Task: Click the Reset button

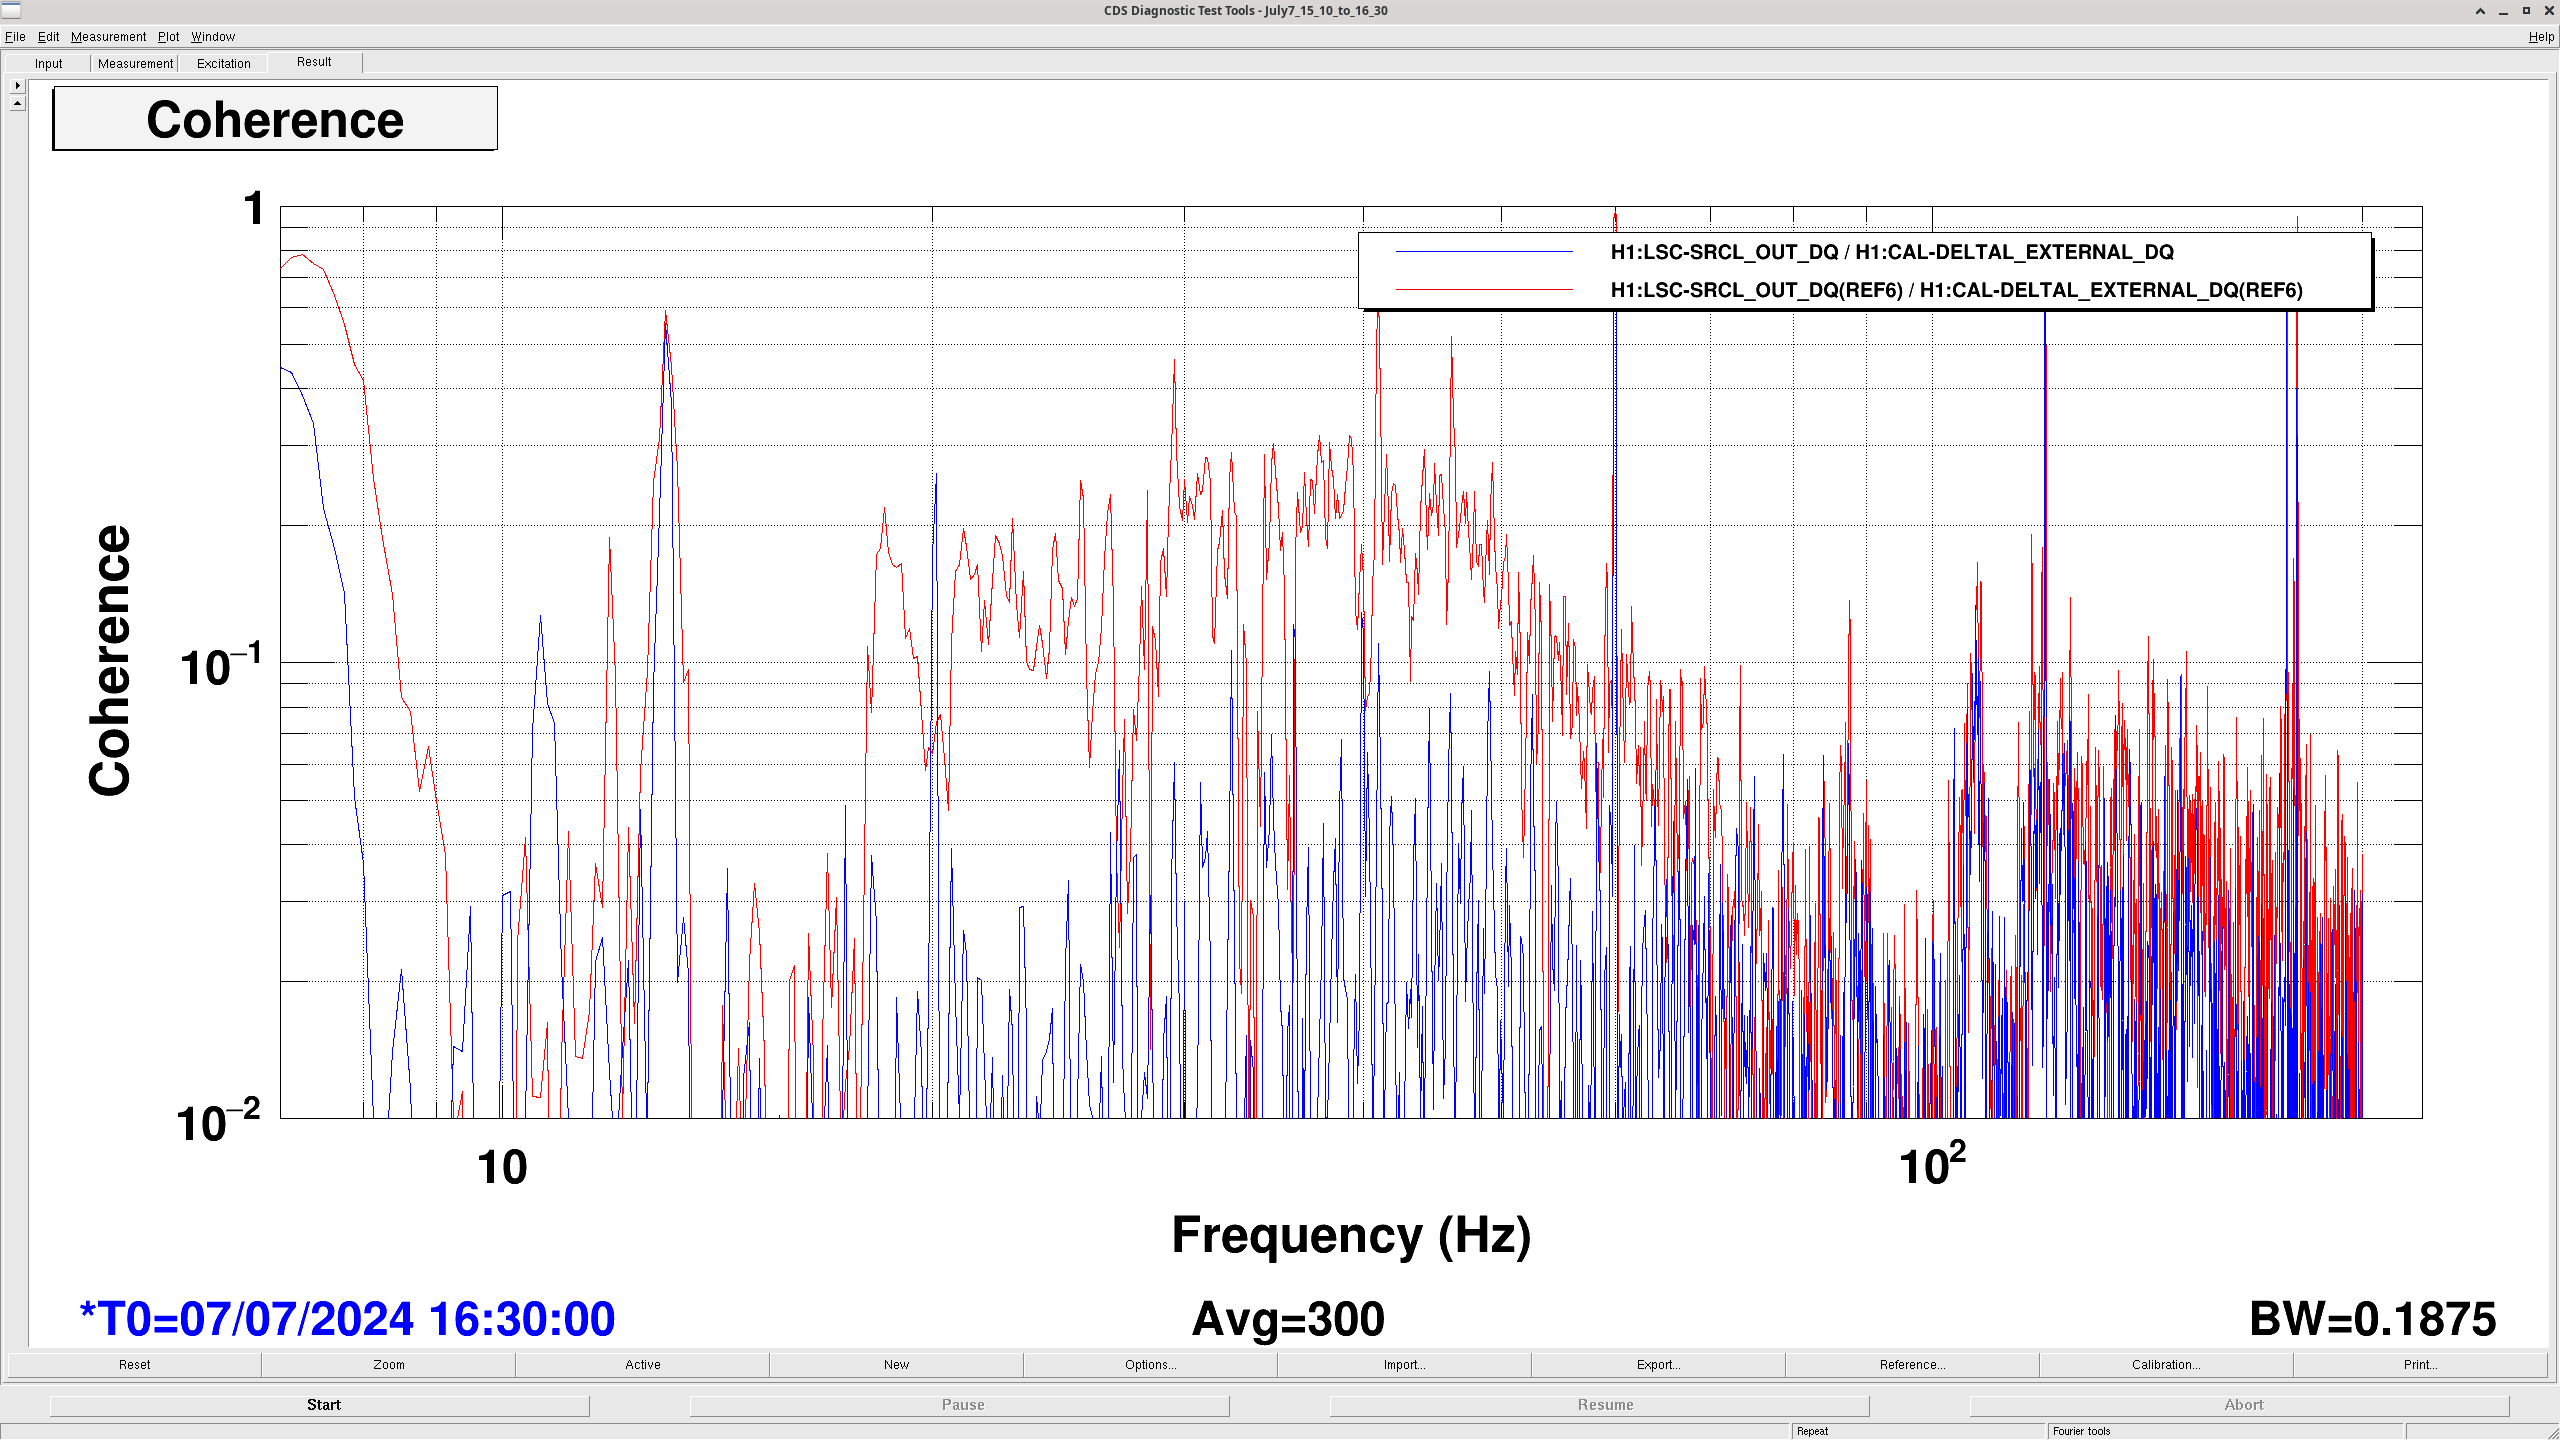Action: point(134,1365)
